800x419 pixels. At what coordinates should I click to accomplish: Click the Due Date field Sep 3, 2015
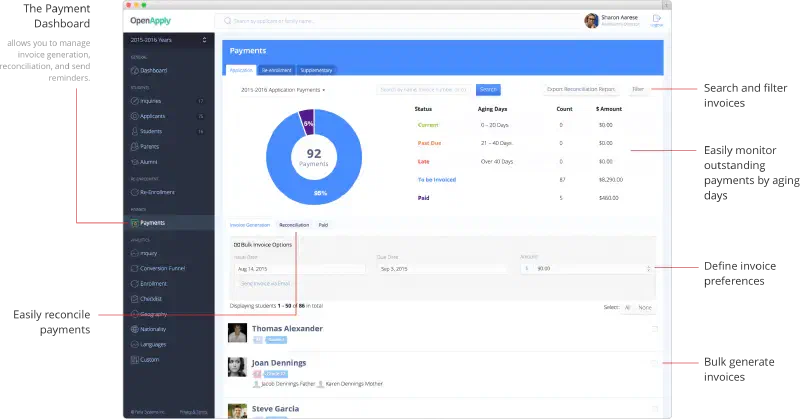point(443,269)
